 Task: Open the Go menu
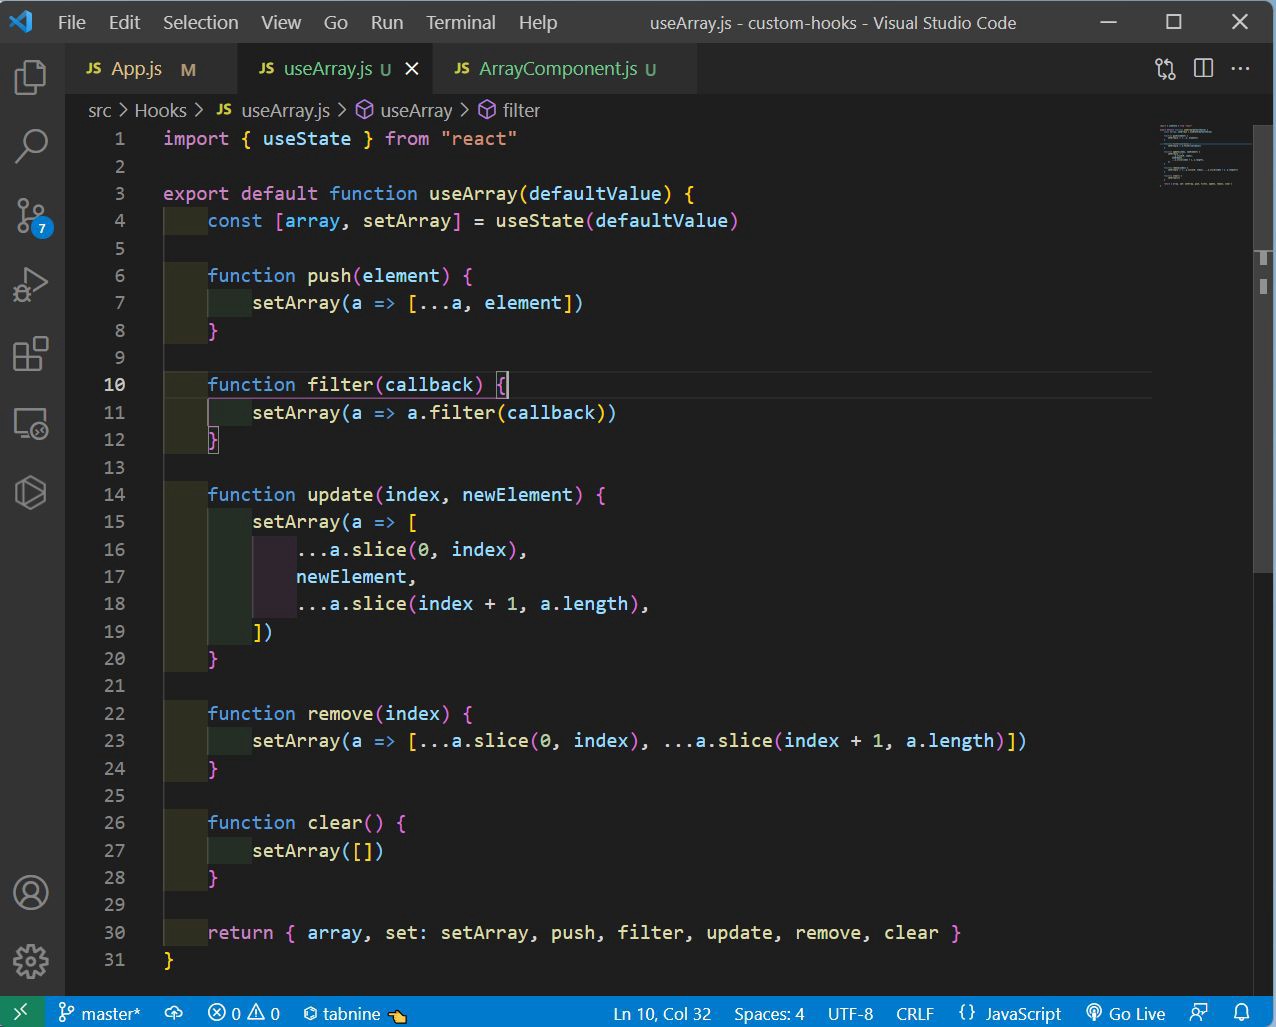pyautogui.click(x=336, y=22)
